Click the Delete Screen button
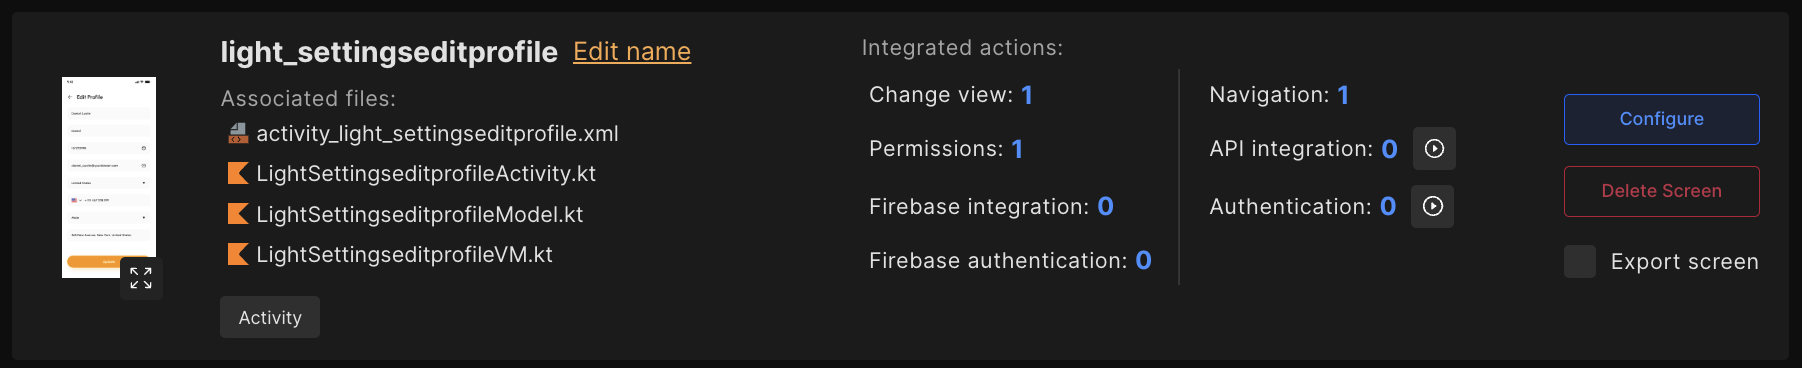 (x=1662, y=191)
